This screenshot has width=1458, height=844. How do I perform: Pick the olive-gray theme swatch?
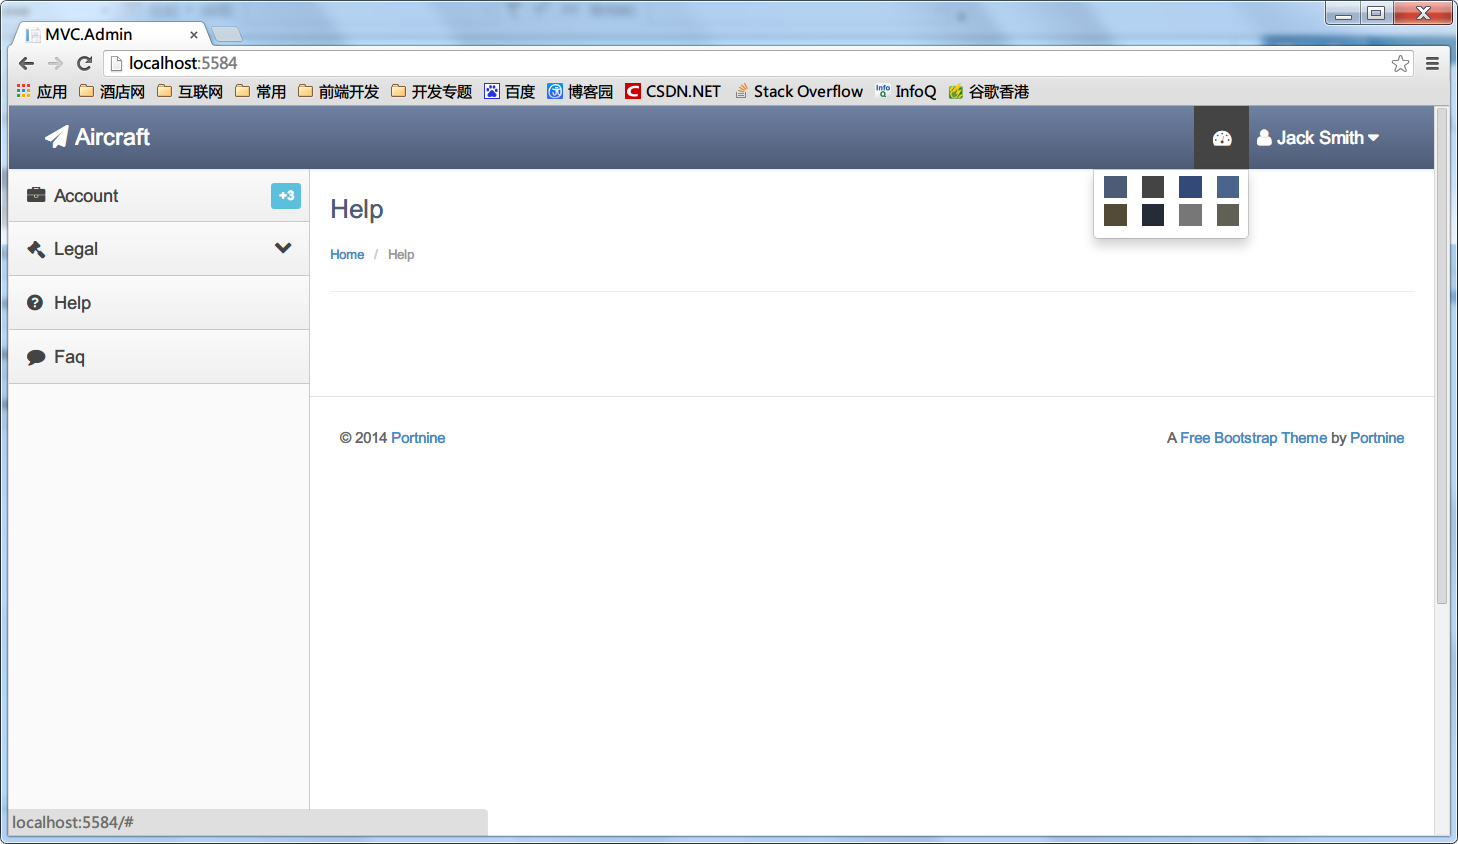pos(1228,215)
